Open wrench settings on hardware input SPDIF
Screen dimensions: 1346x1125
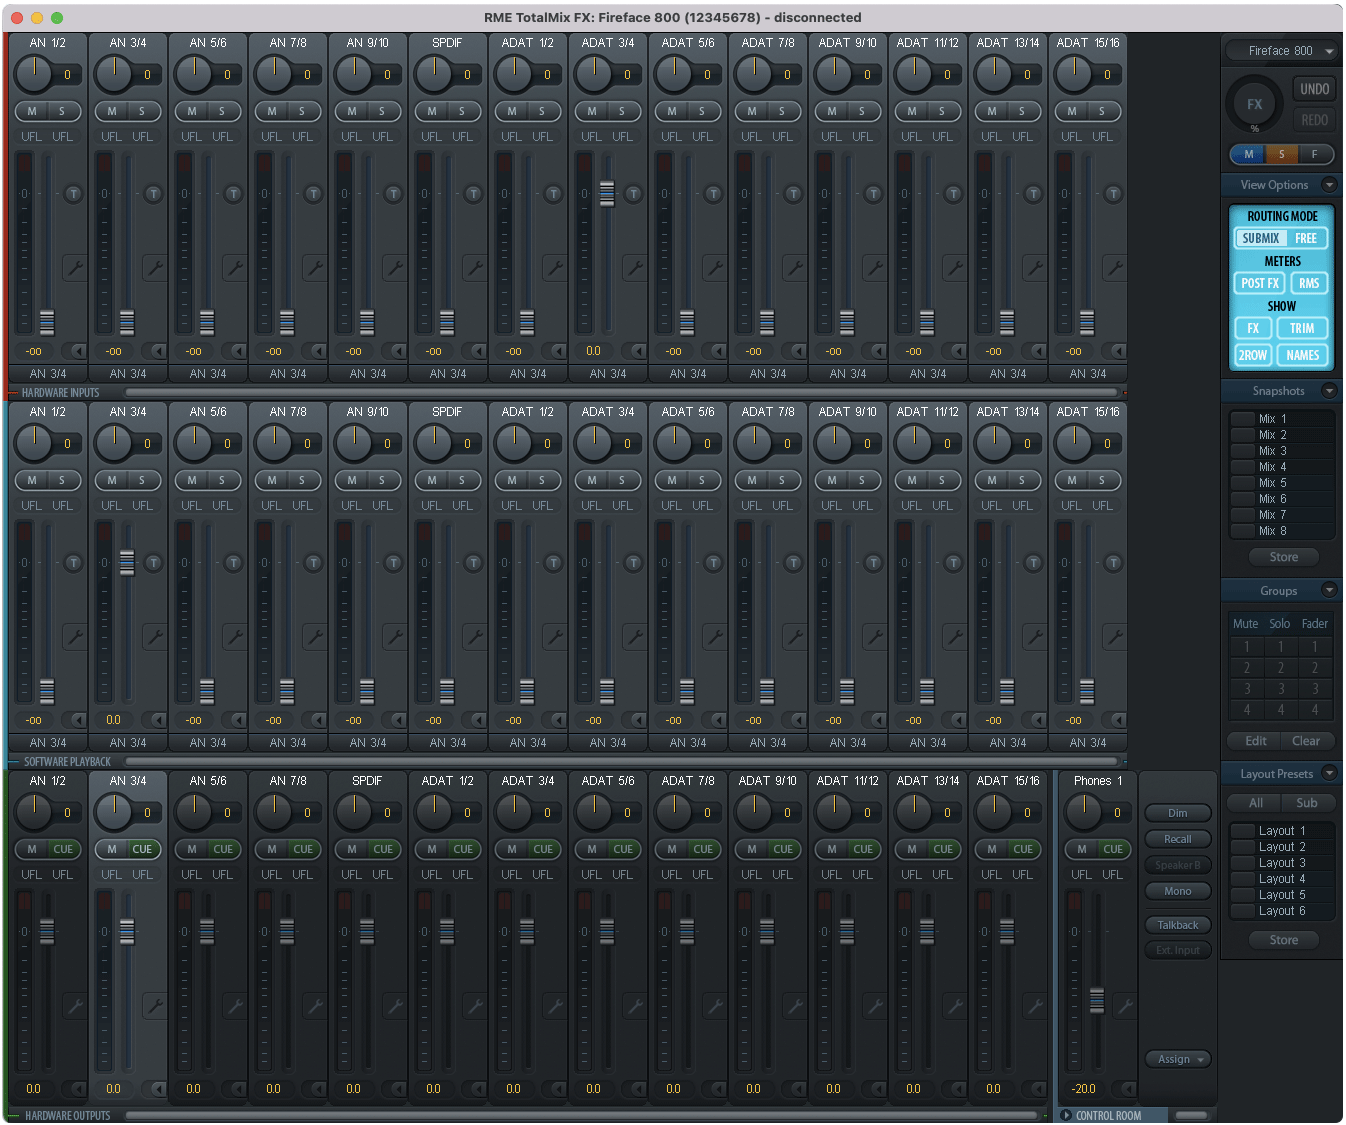(x=474, y=267)
